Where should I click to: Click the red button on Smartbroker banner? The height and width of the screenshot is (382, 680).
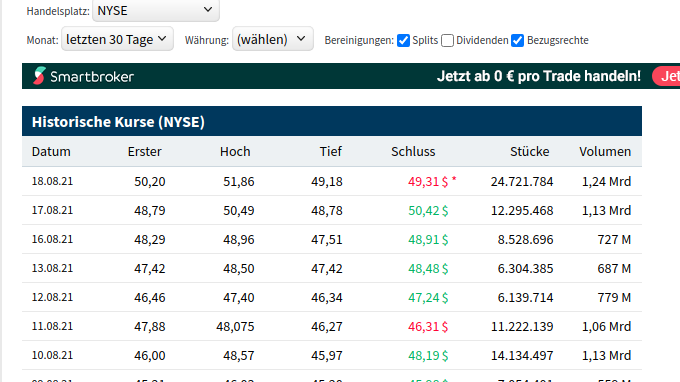[666, 76]
